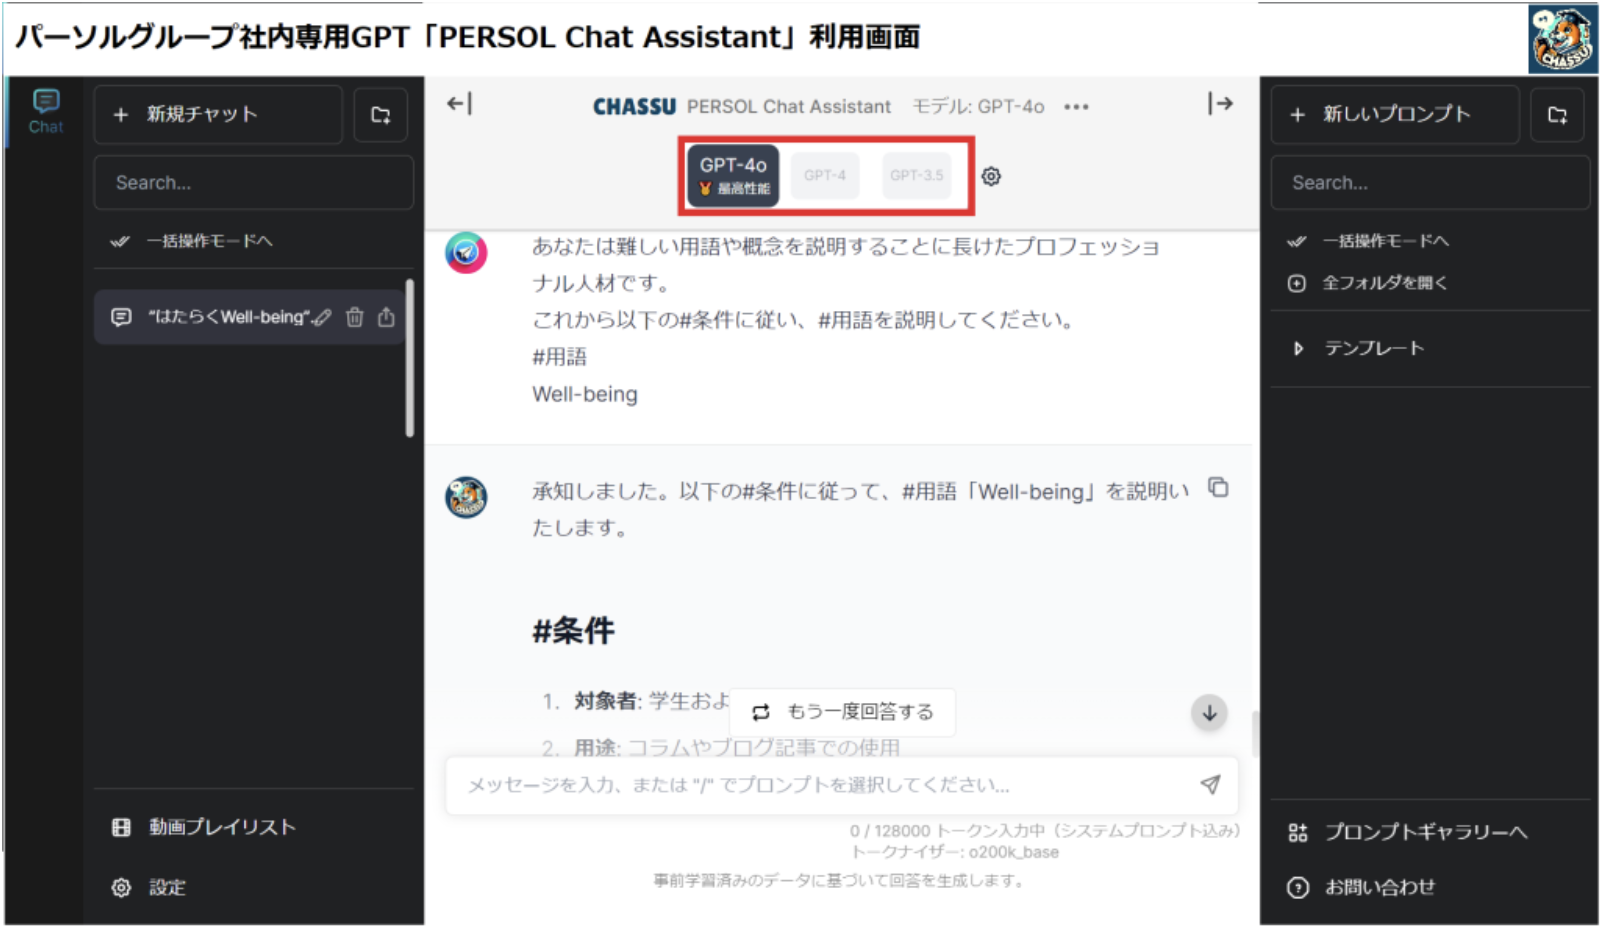The width and height of the screenshot is (1602, 930).
Task: Collapse the left chat sidebar
Action: (x=459, y=104)
